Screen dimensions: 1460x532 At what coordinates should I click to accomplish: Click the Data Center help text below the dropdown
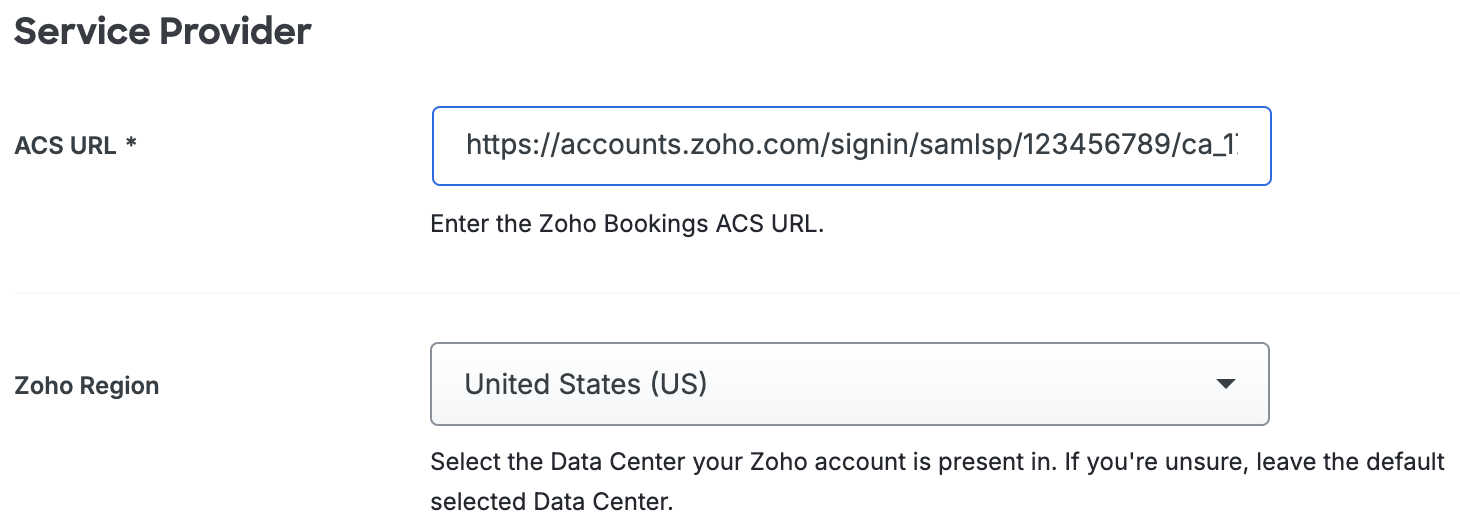[937, 462]
